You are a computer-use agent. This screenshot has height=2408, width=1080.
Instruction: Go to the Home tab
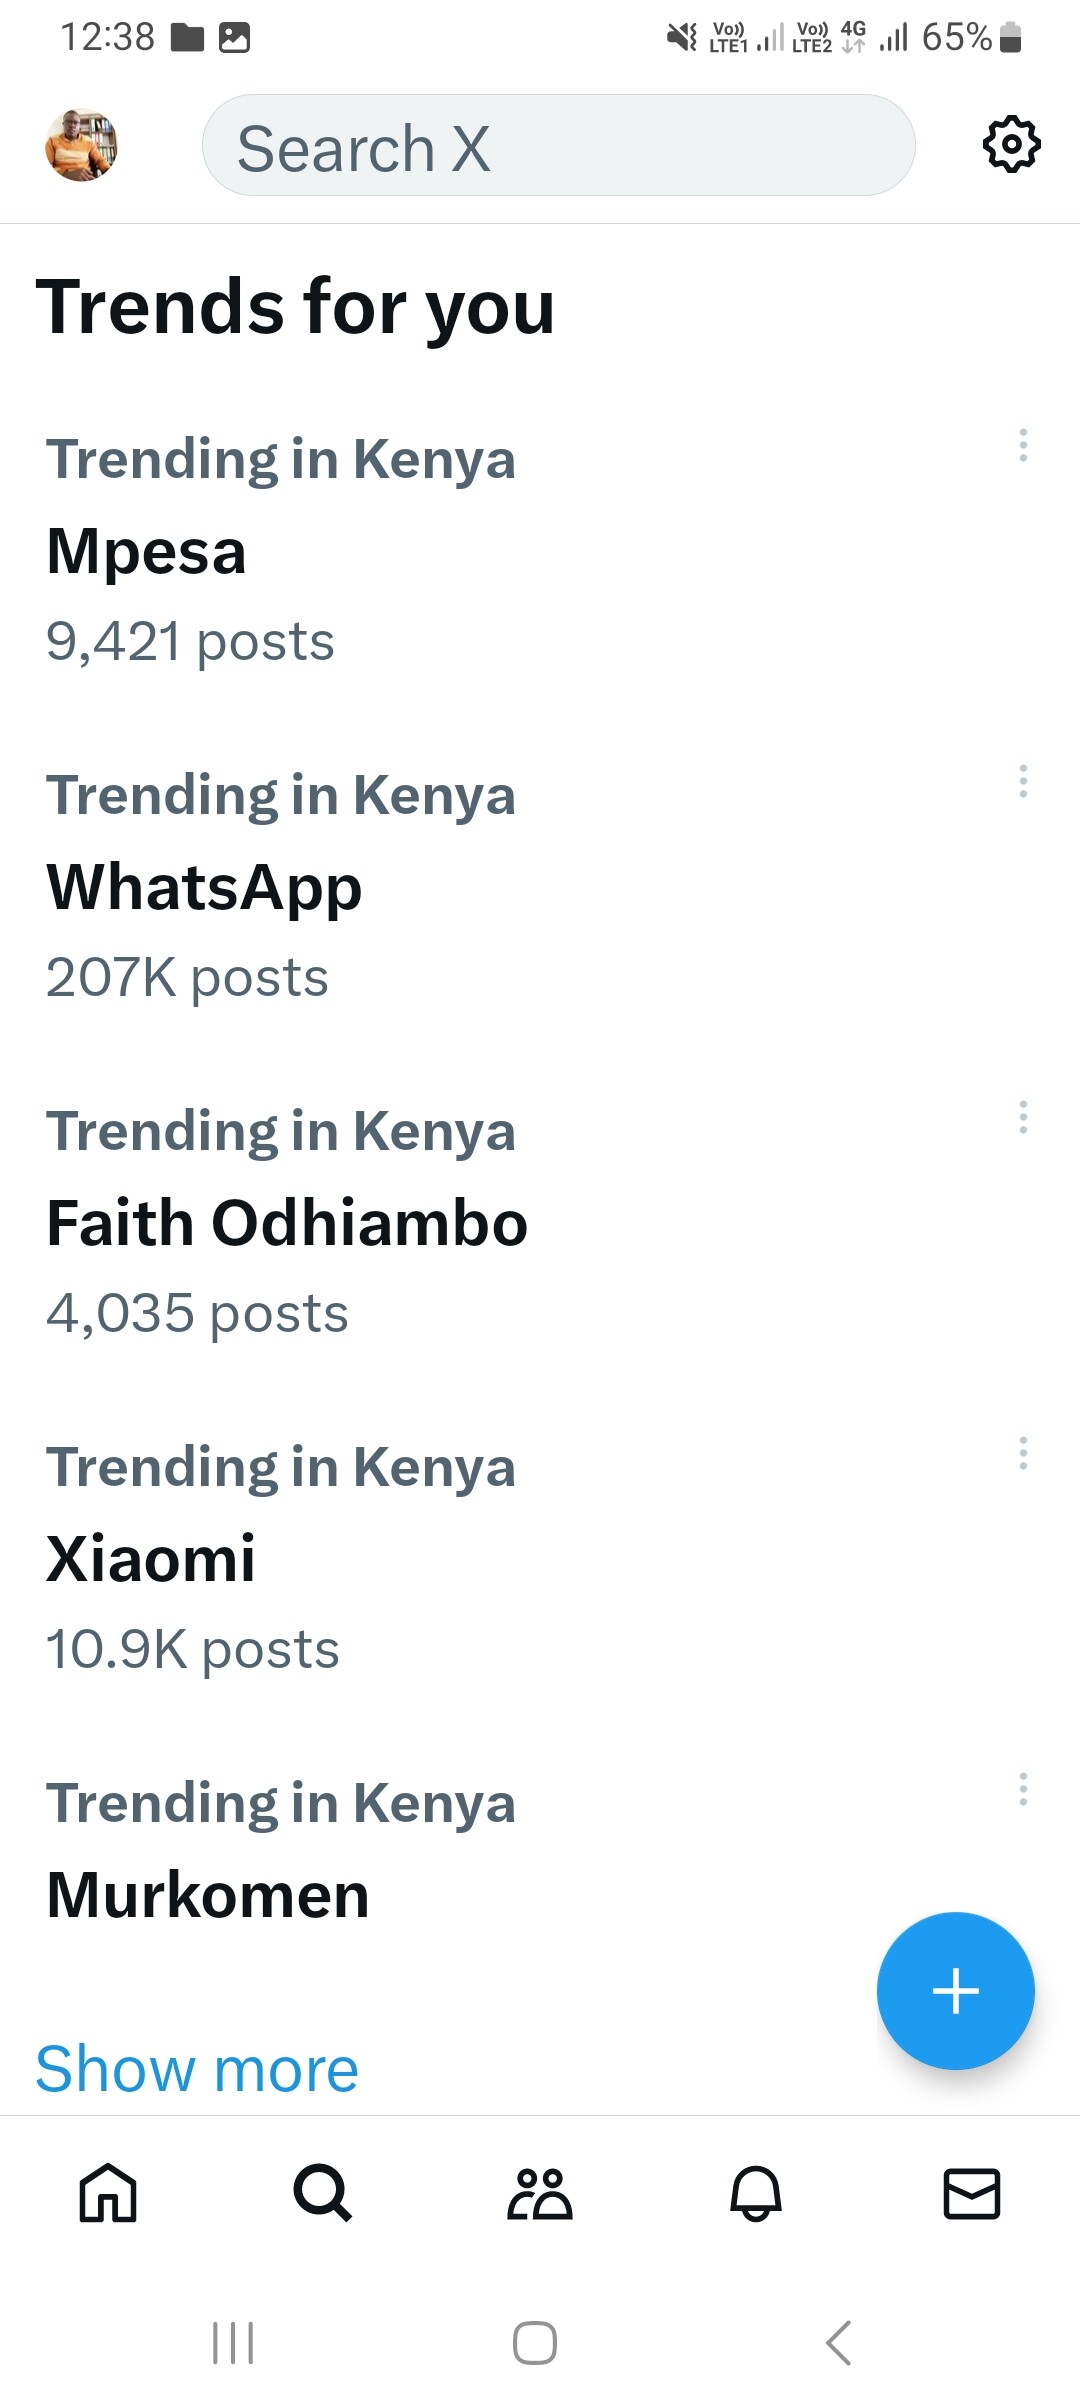[108, 2193]
